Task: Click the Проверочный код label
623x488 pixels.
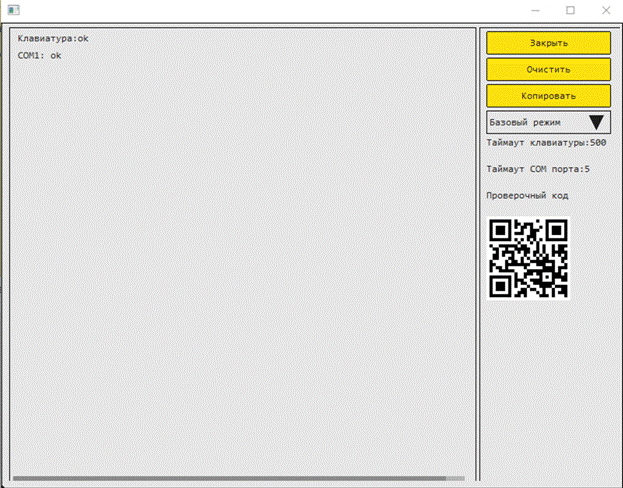Action: click(x=527, y=195)
